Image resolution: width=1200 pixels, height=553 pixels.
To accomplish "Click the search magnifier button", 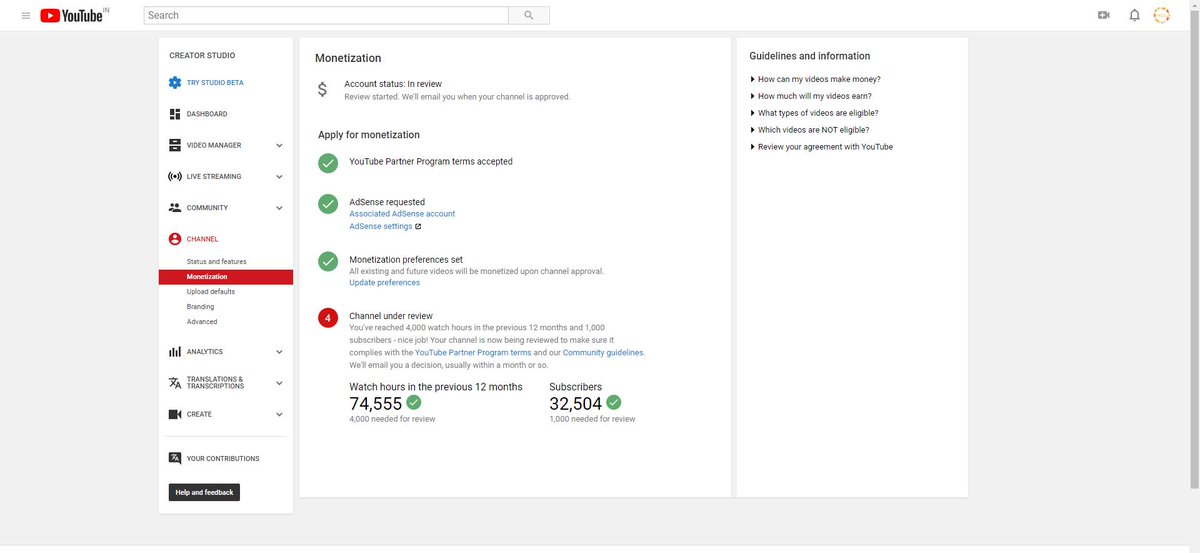I will click(x=528, y=15).
